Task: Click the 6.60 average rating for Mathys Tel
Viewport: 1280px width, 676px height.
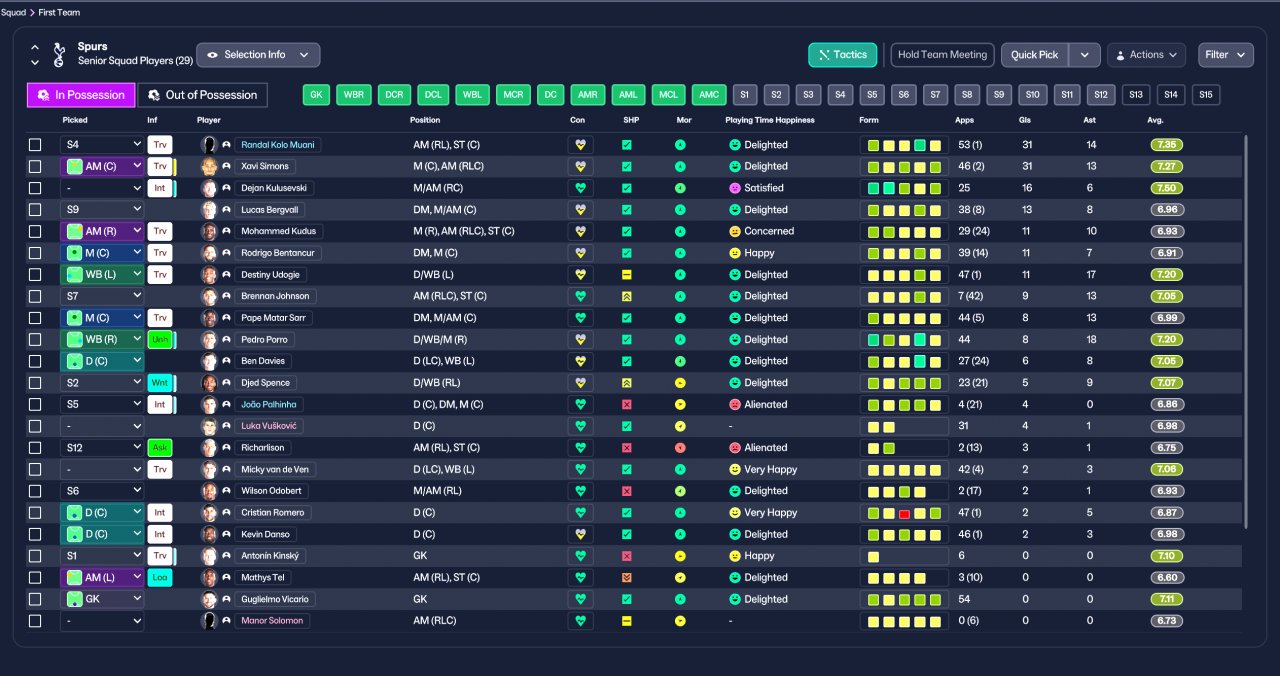Action: pos(1166,578)
